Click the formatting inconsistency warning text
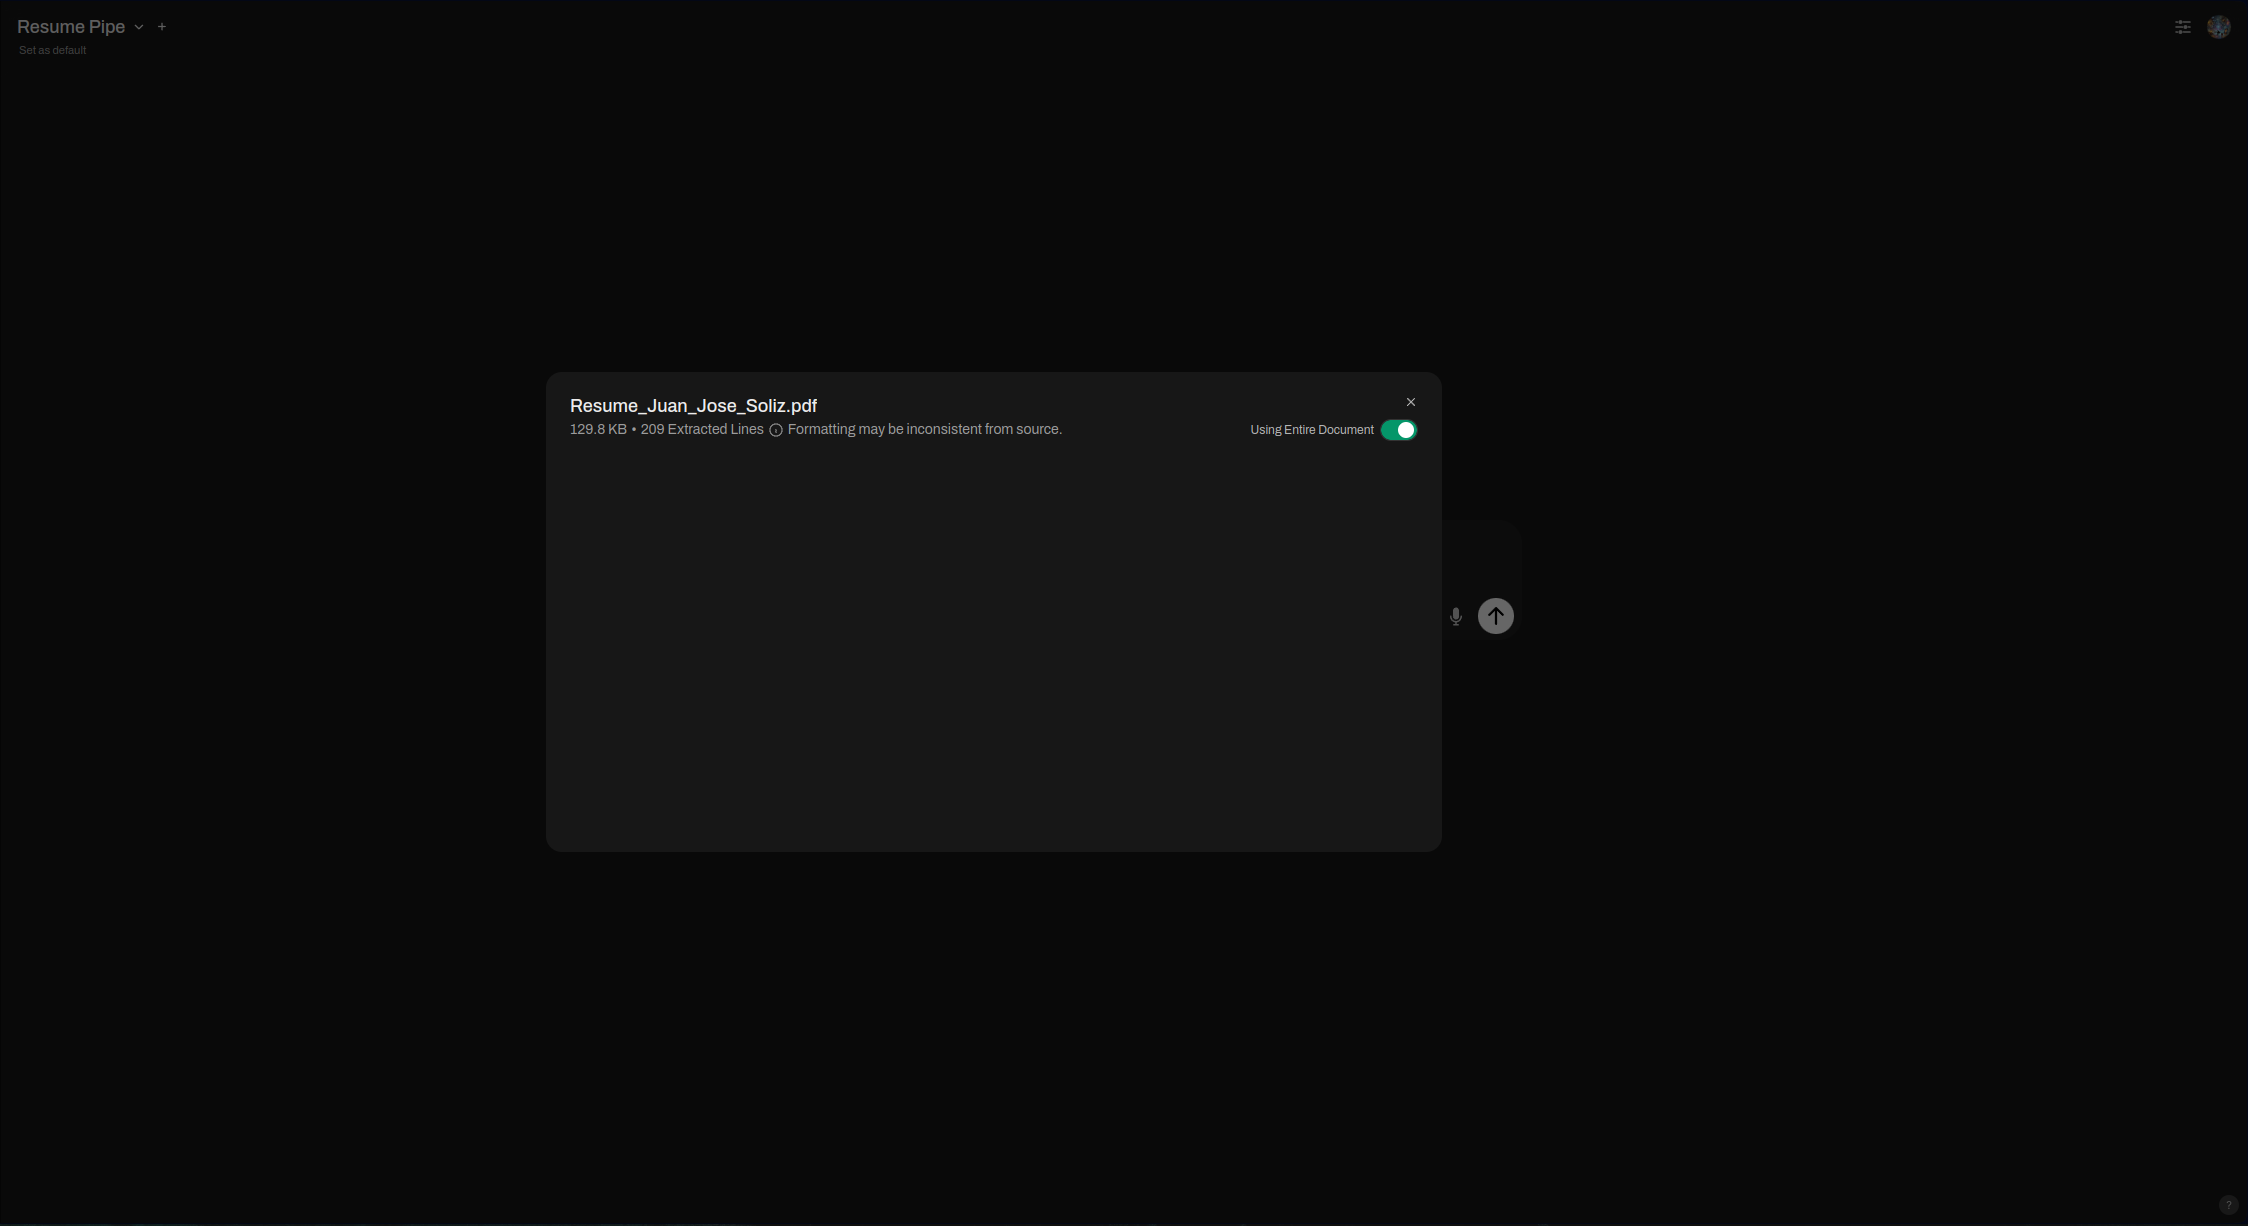The image size is (2248, 1226). point(924,429)
